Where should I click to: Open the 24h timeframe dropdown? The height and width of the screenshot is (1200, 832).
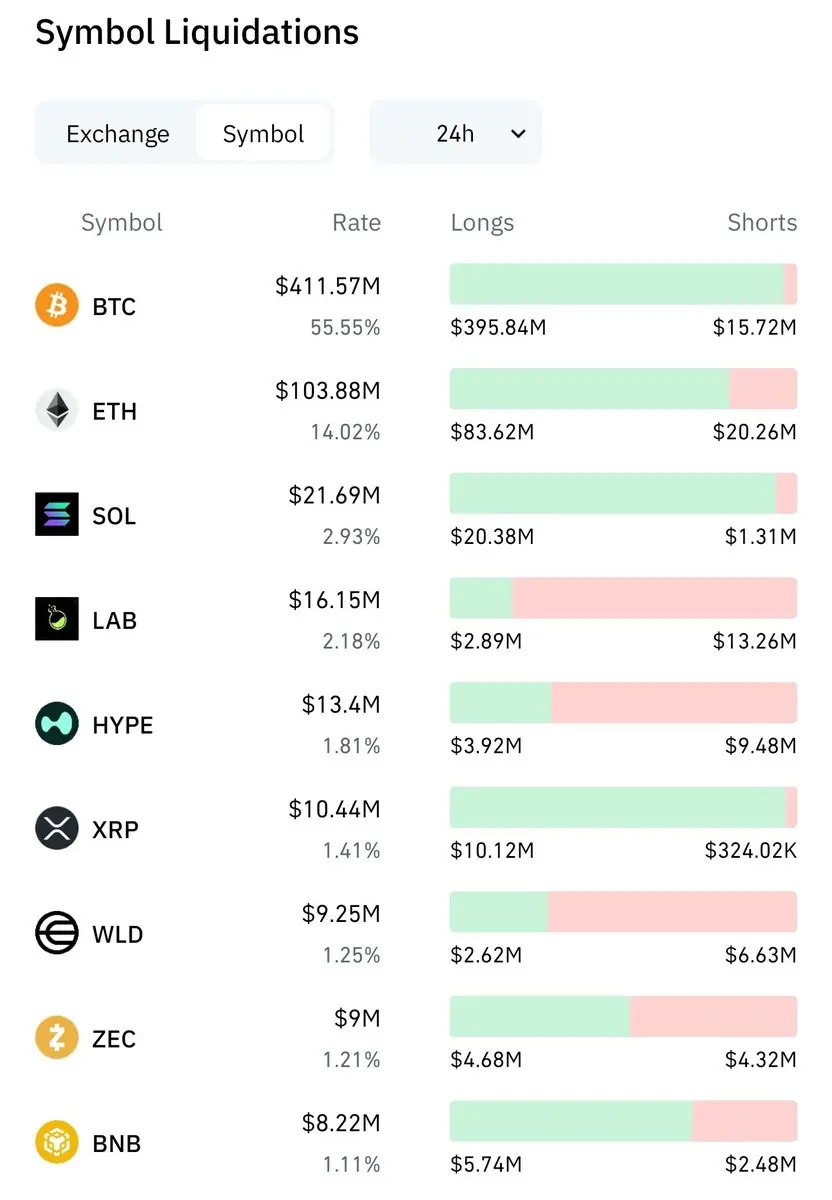[456, 133]
